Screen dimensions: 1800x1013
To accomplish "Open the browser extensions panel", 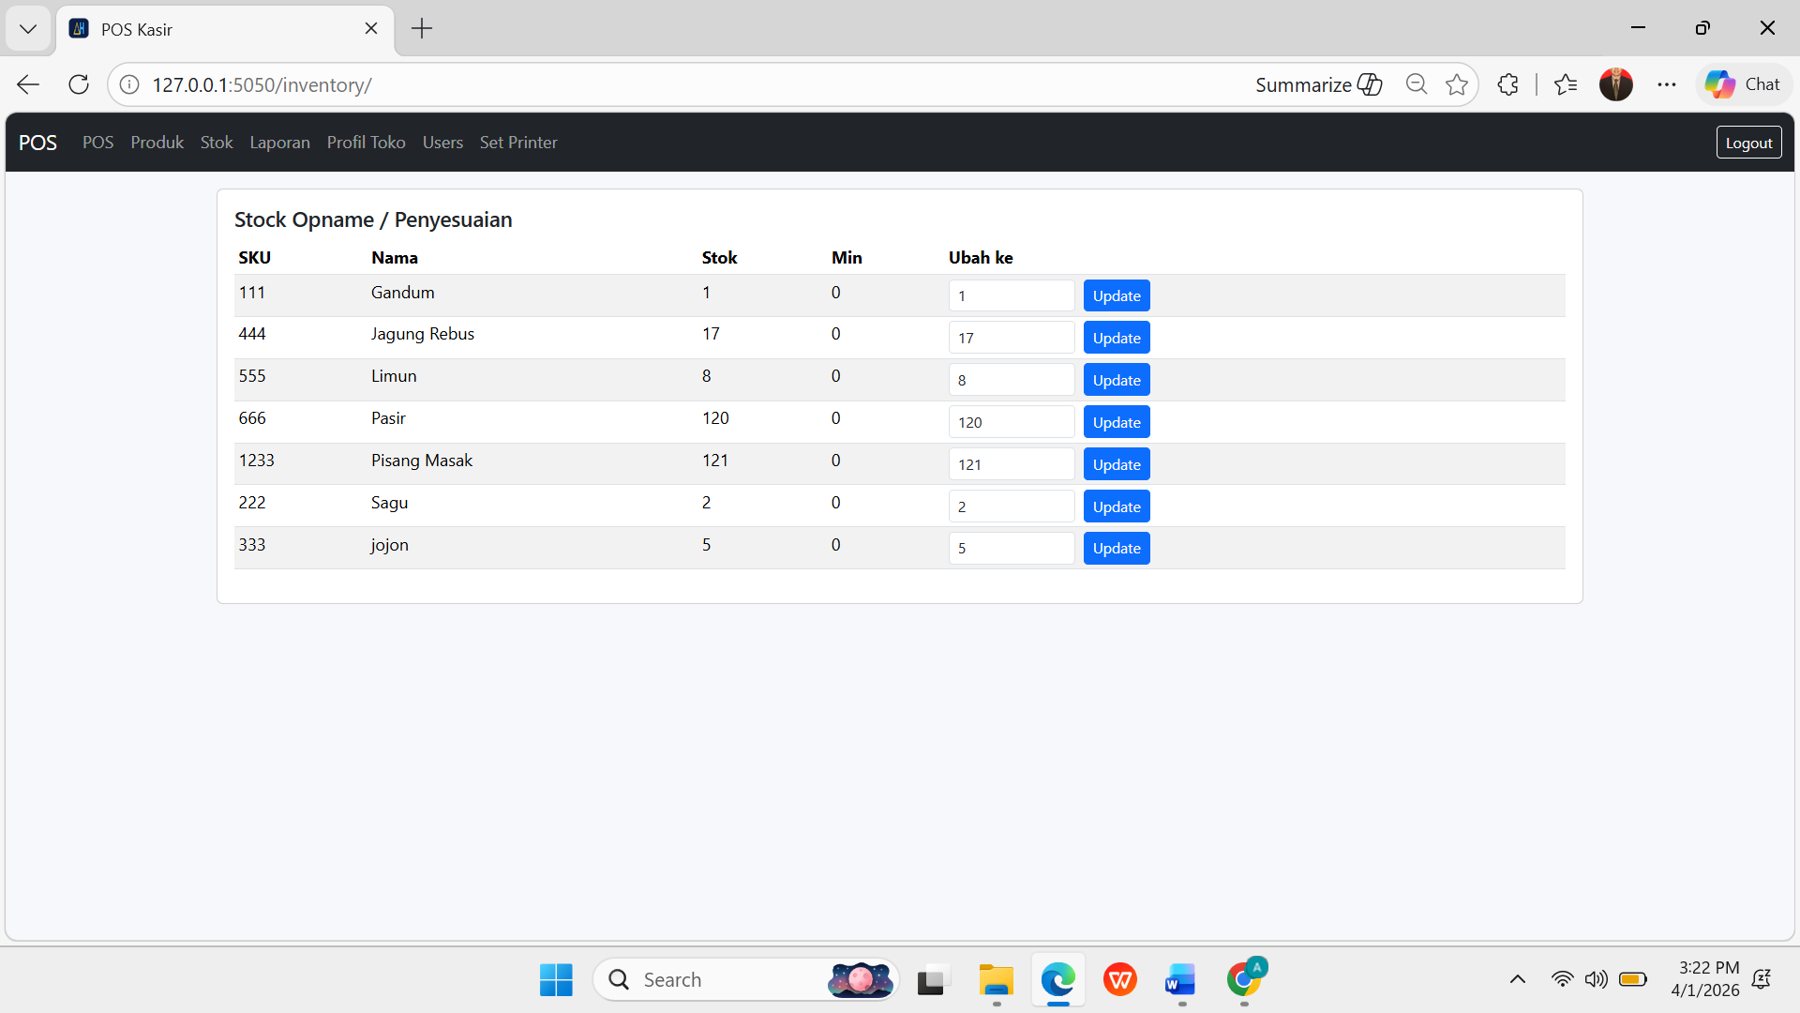I will (1507, 84).
